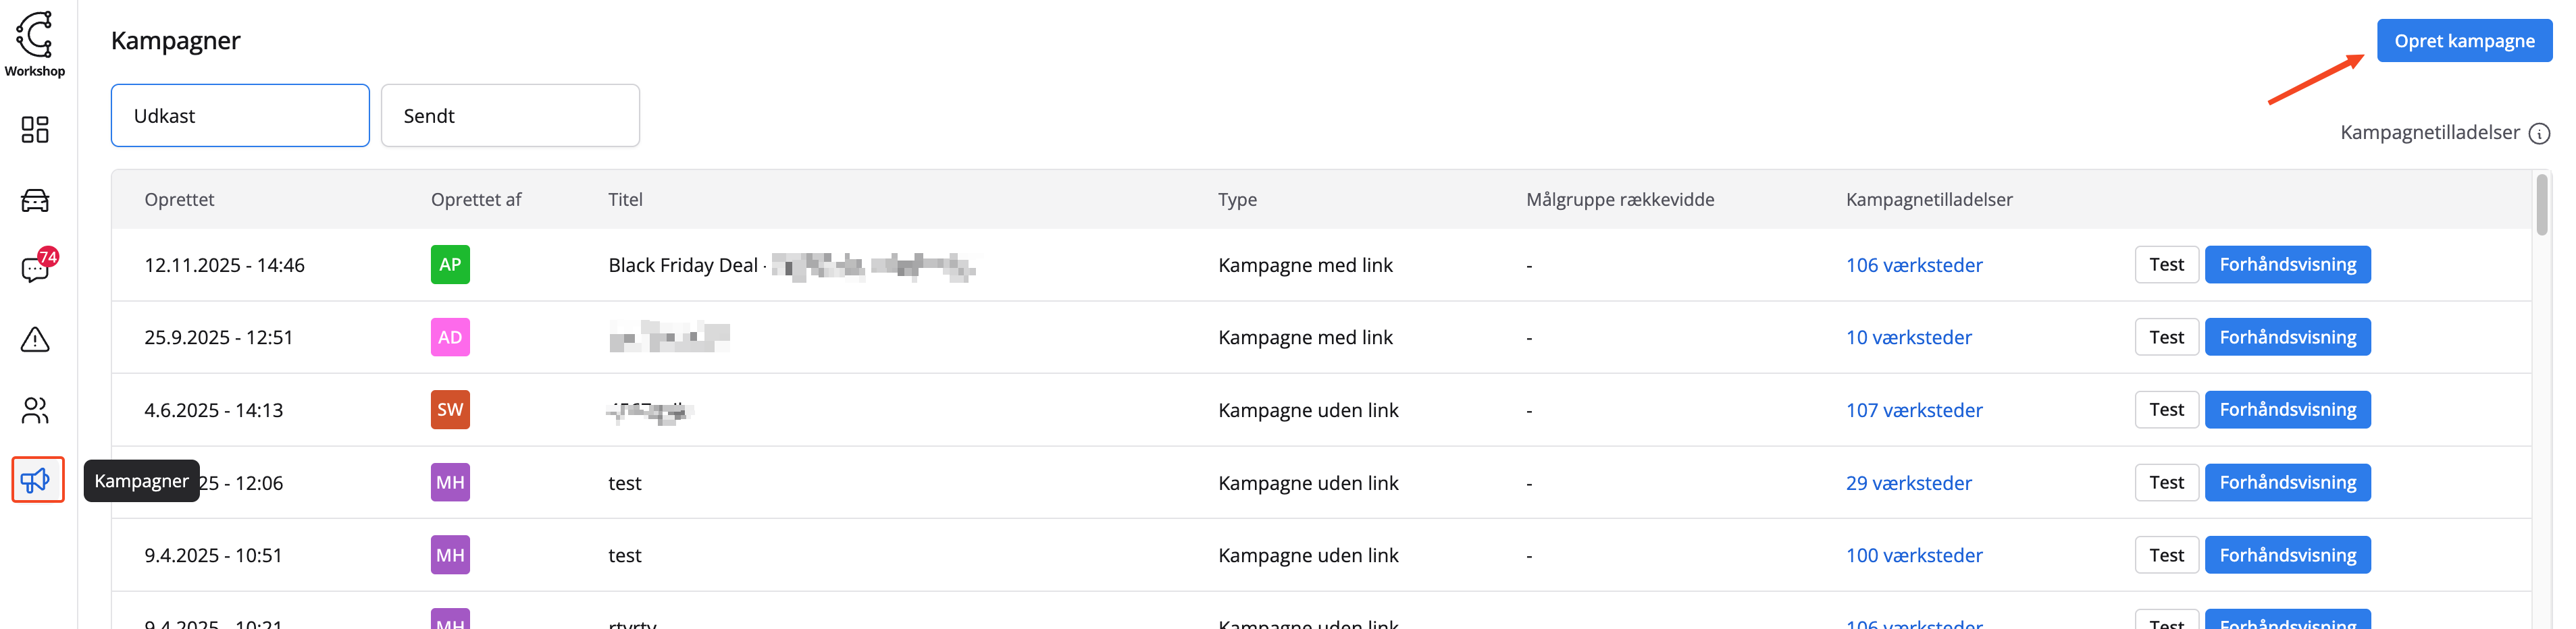Open the car vehicles icon

[35, 200]
